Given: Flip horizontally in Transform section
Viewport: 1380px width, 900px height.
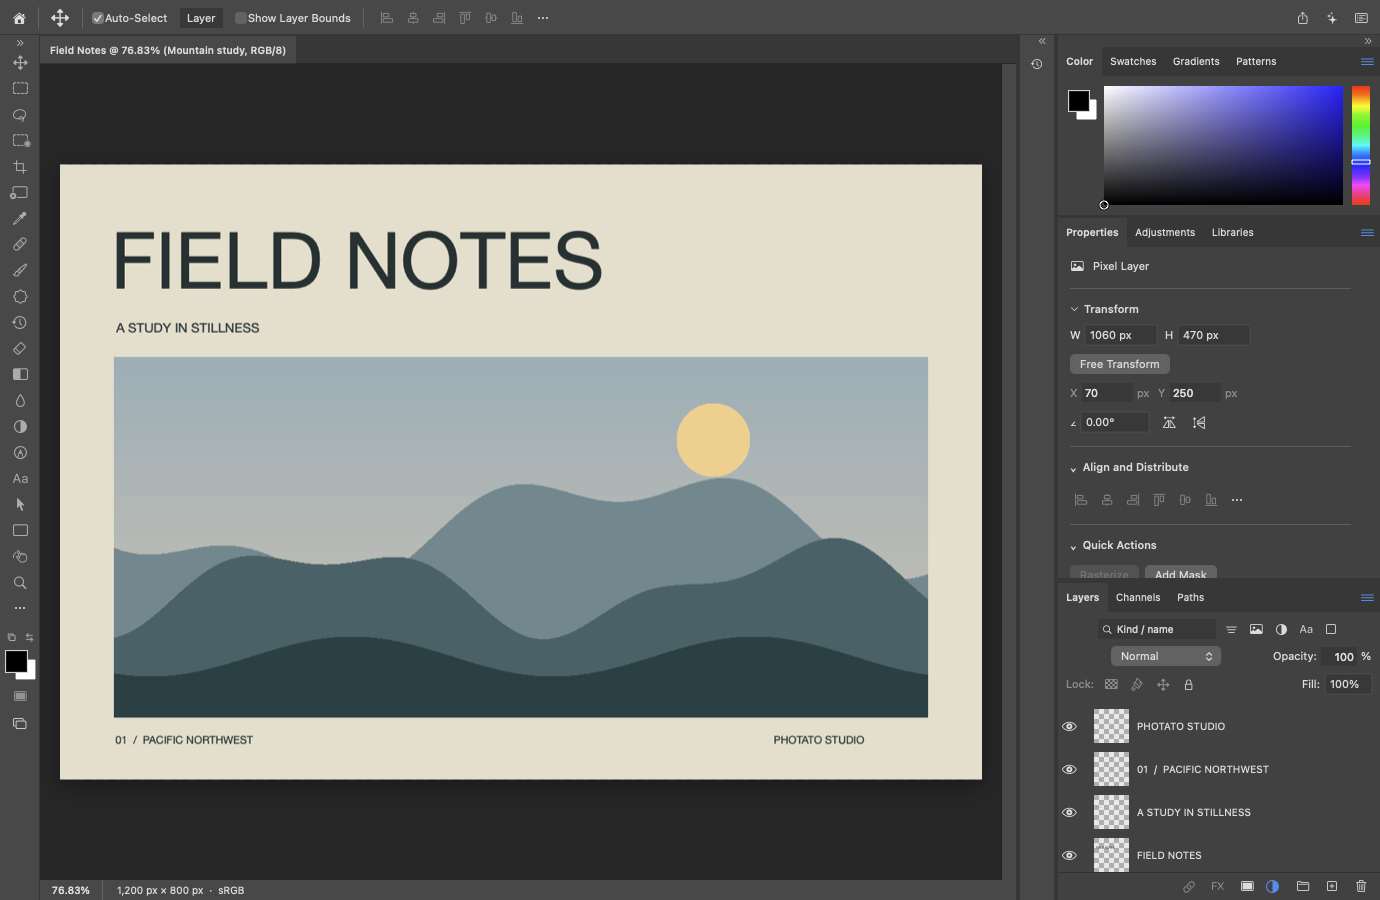Looking at the screenshot, I should coord(1169,423).
